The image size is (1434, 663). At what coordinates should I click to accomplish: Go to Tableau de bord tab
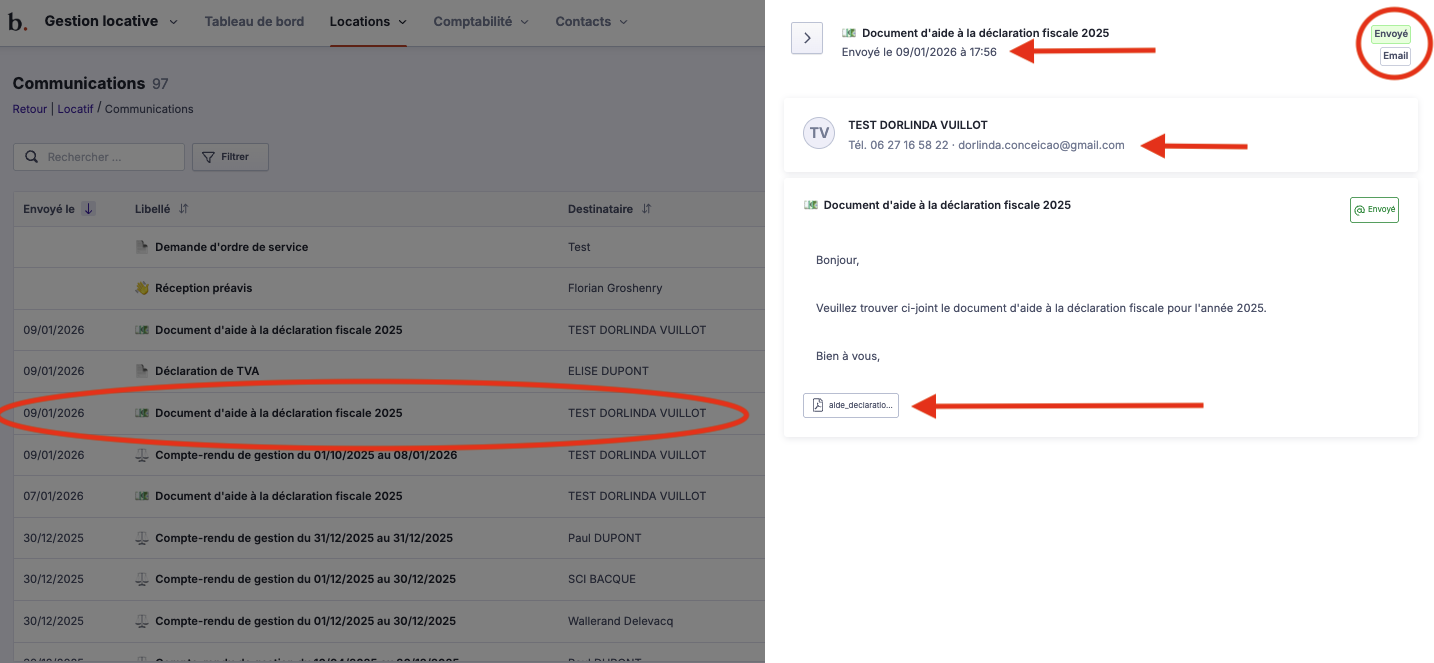[254, 21]
